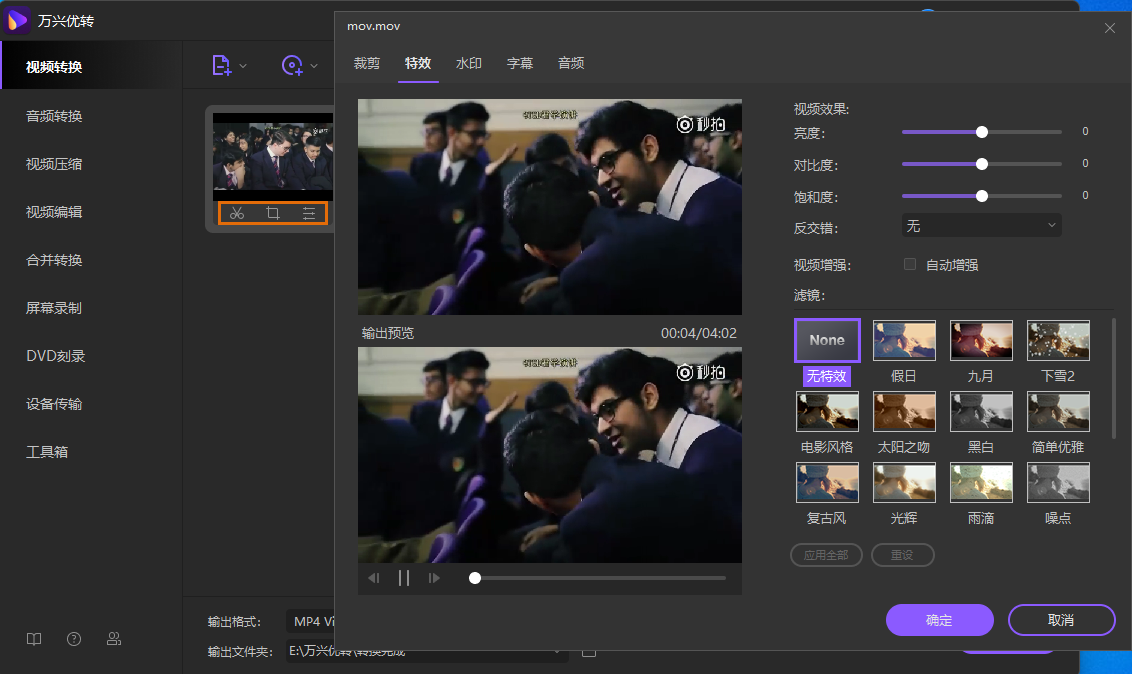
Task: Open the user guide book icon
Action: (x=34, y=639)
